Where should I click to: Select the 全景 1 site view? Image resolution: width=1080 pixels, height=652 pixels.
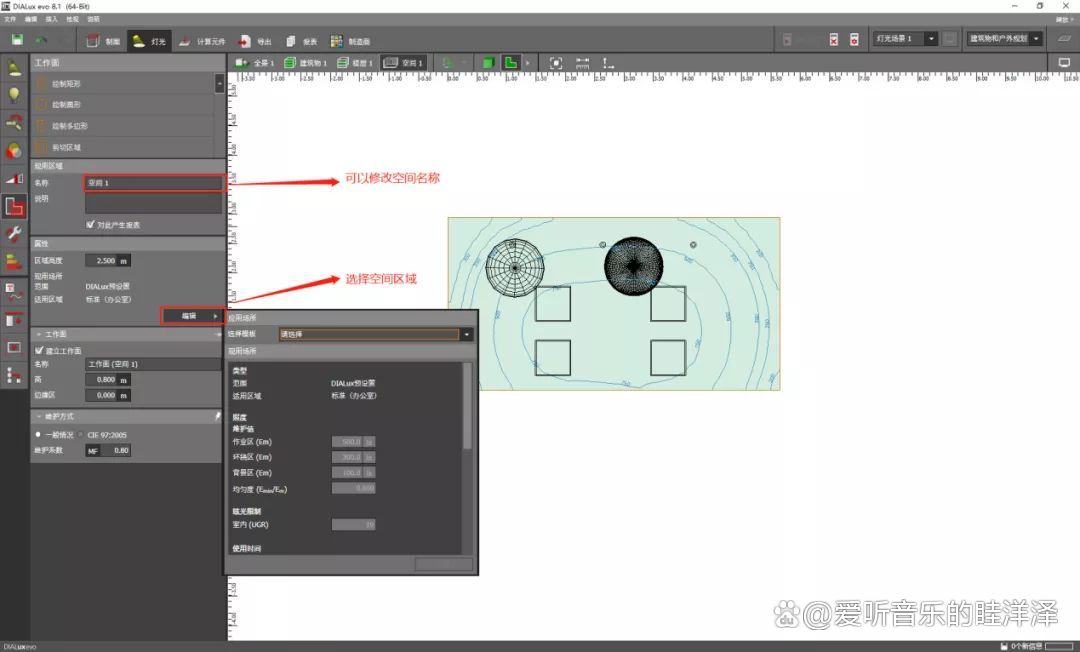click(x=254, y=63)
